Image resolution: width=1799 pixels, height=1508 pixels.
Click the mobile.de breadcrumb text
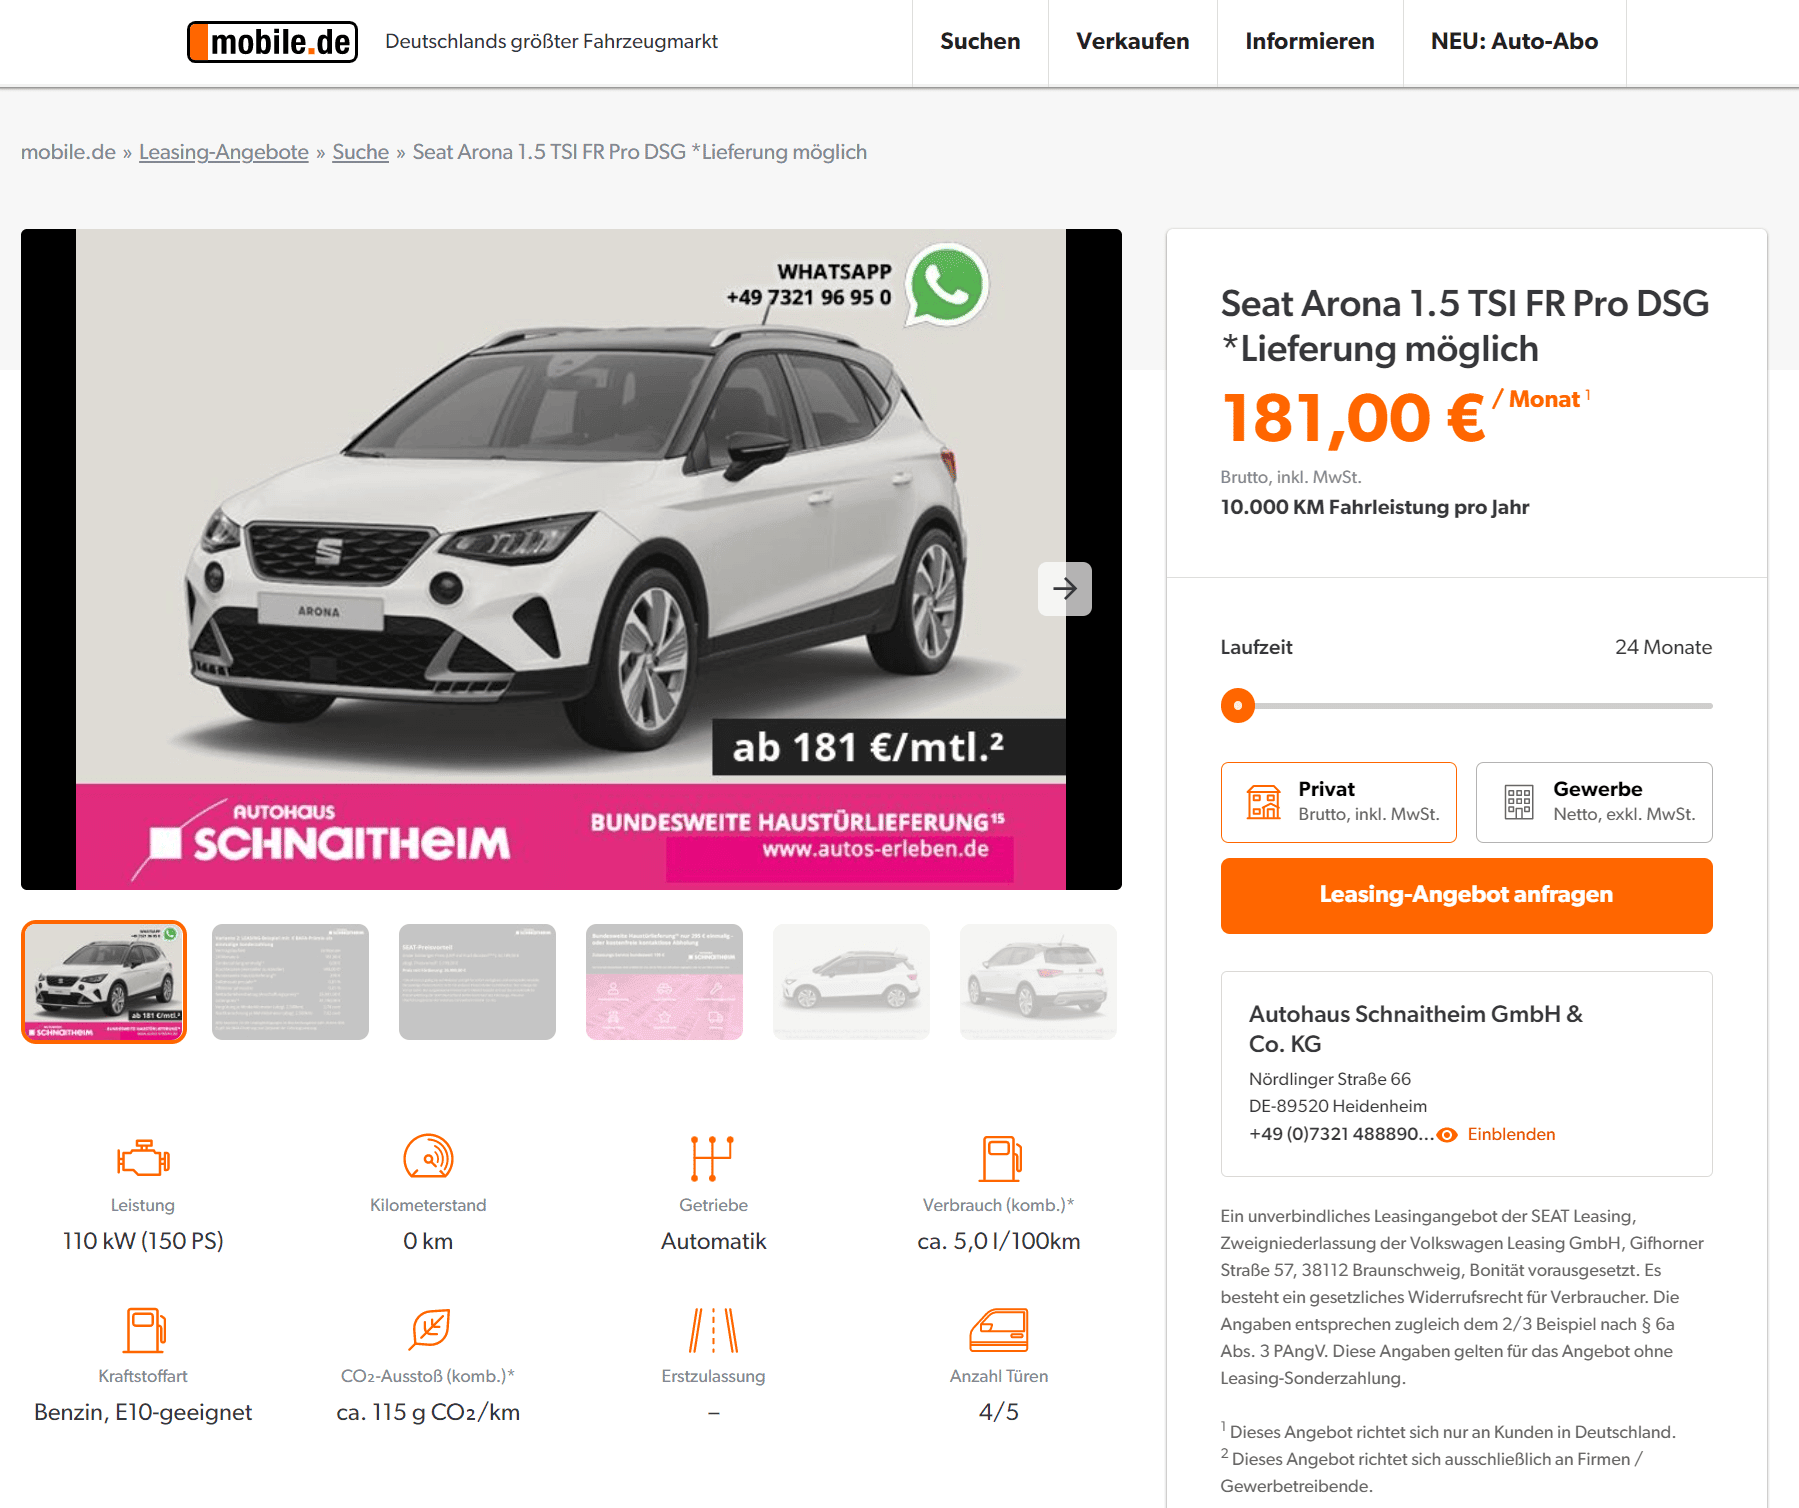pos(68,152)
